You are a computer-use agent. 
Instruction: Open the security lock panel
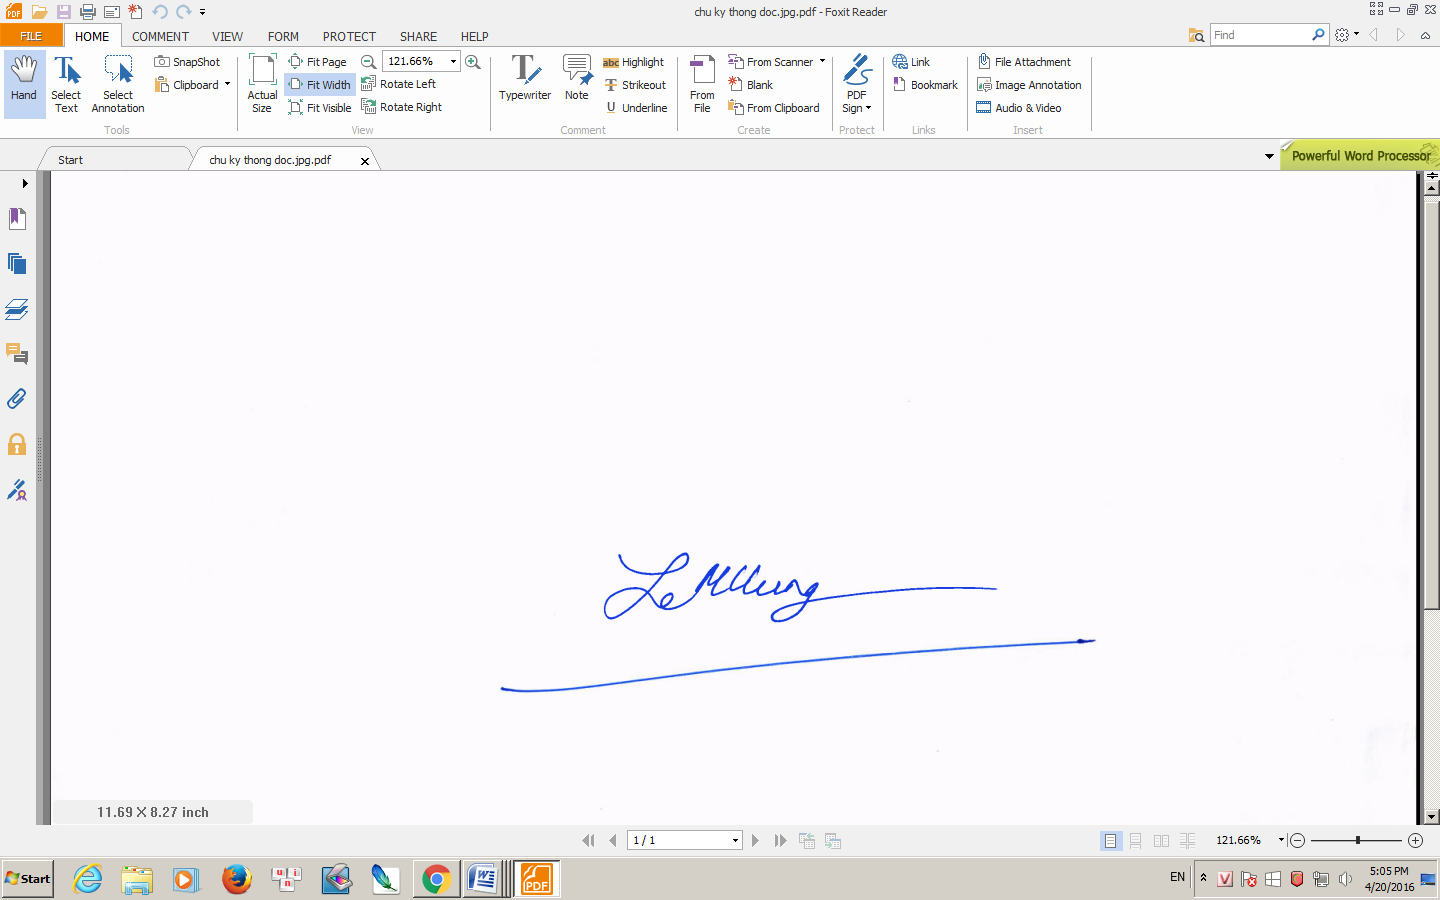17,445
